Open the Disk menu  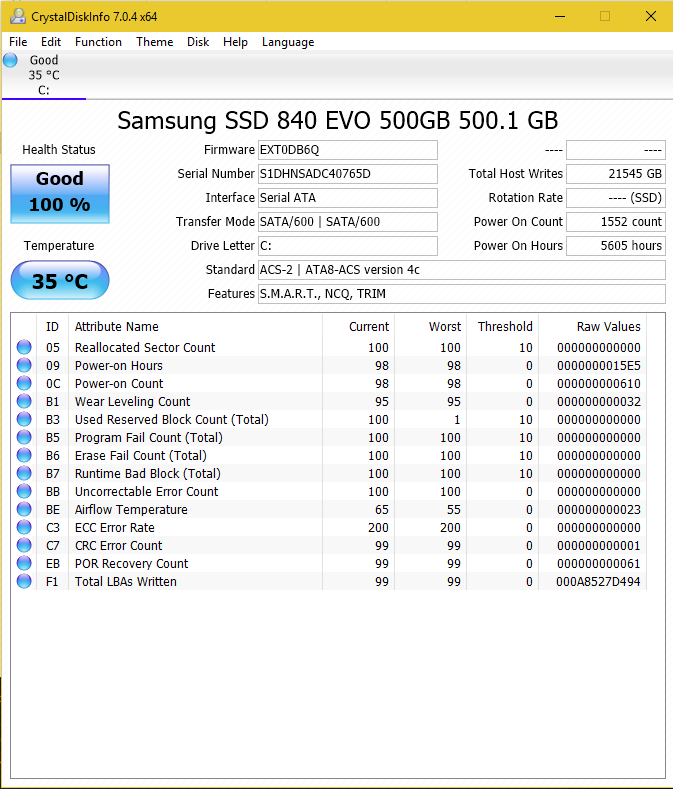[198, 42]
